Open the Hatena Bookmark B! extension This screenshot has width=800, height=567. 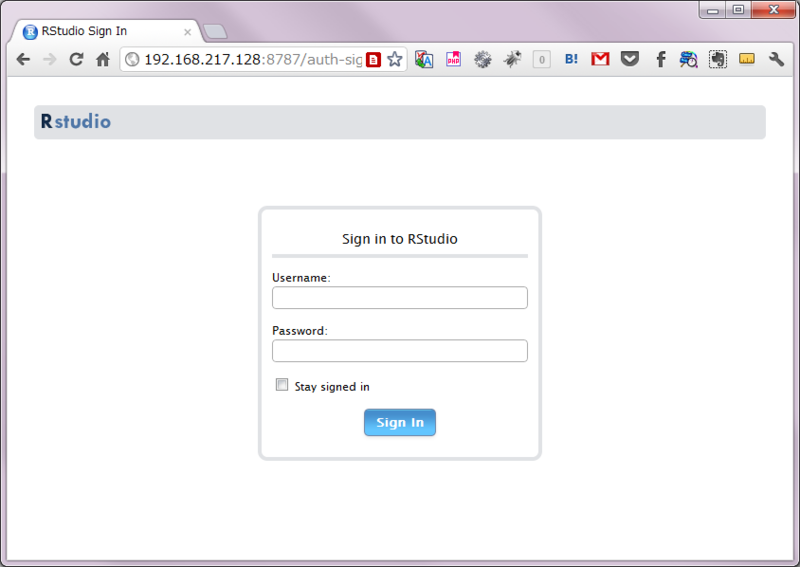coord(571,60)
